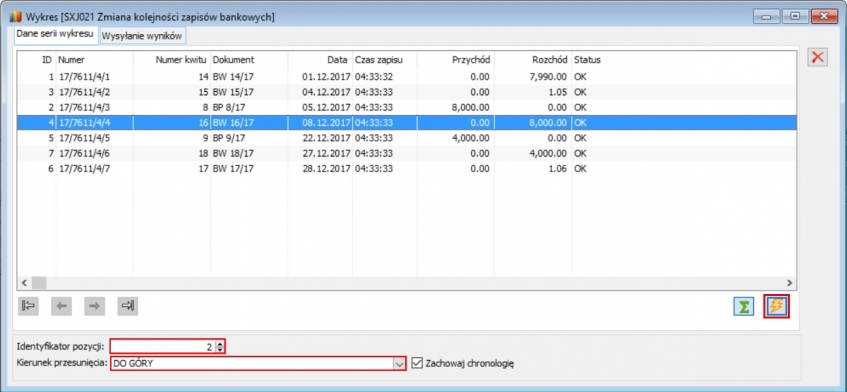This screenshot has height=392, width=847.
Task: Select highlighted row 17/7611/4/4
Action: [x=407, y=123]
